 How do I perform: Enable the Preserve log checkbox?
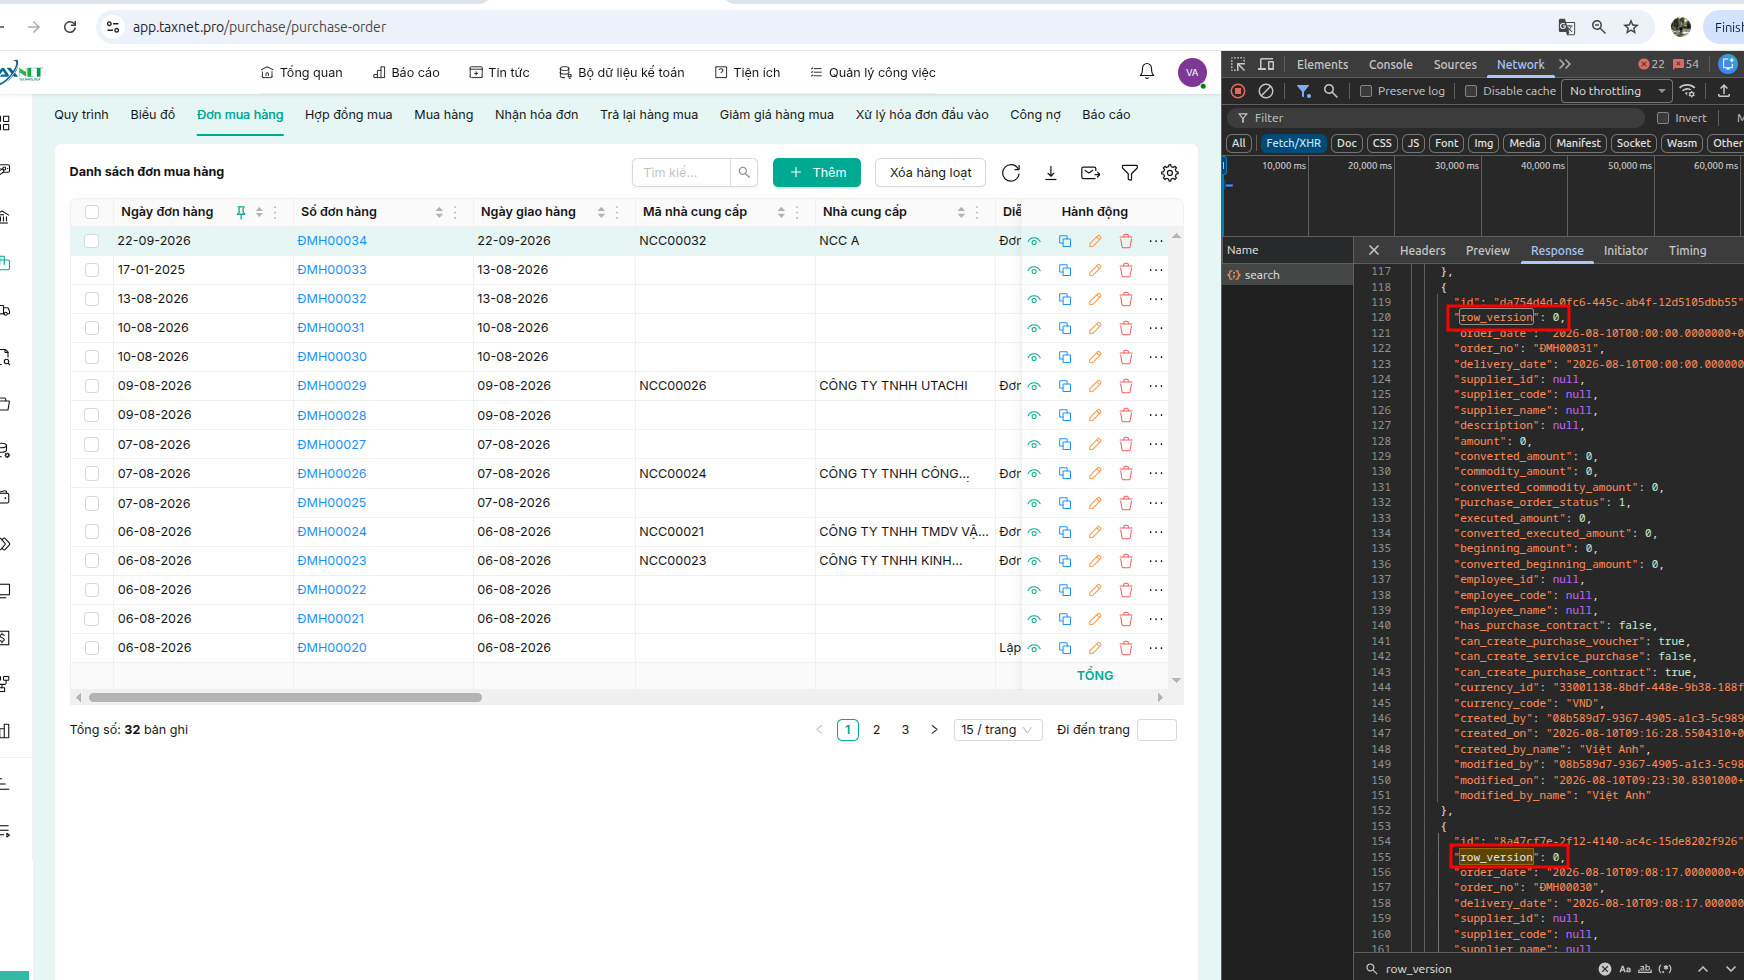pyautogui.click(x=1366, y=91)
